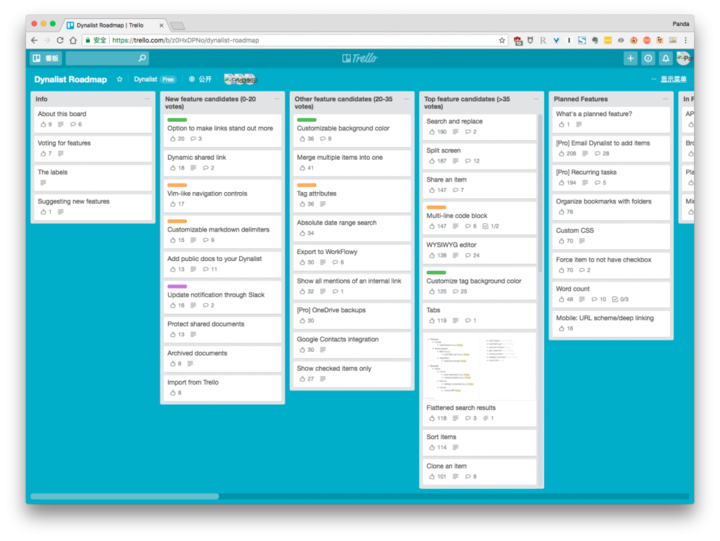Open the information icon in header

tap(648, 58)
